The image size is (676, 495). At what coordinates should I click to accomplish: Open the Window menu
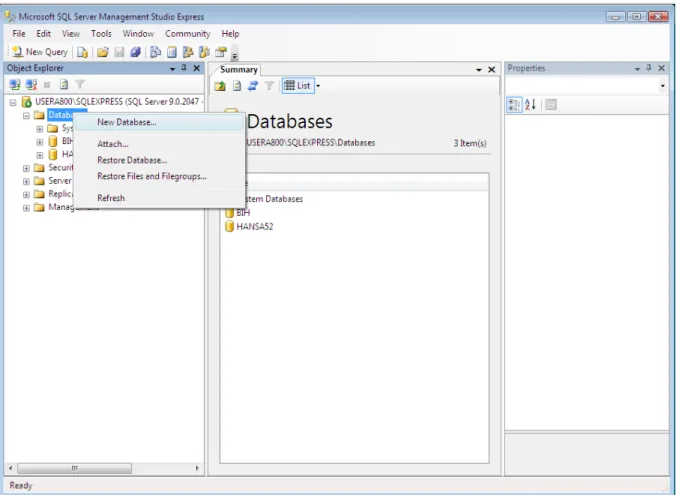click(x=138, y=34)
